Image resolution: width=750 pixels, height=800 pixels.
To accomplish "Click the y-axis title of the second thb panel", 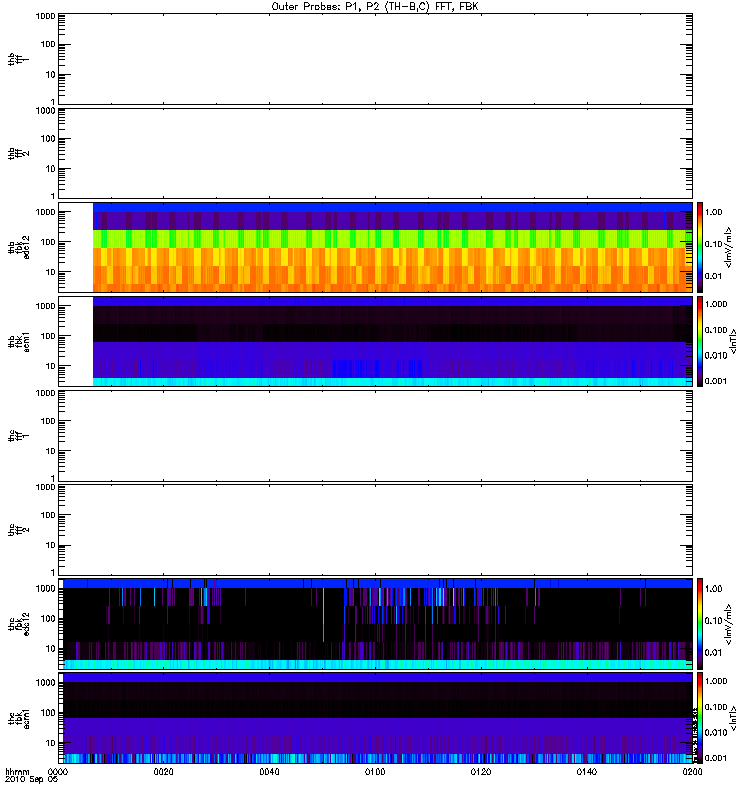I will point(18,153).
